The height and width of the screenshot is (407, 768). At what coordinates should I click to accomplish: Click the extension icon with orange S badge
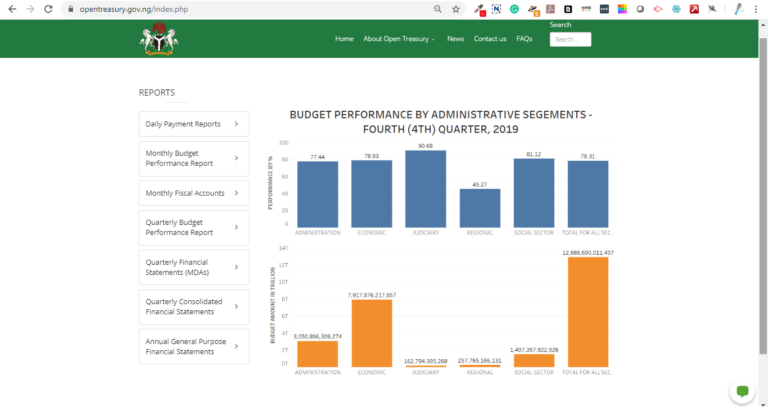(533, 9)
